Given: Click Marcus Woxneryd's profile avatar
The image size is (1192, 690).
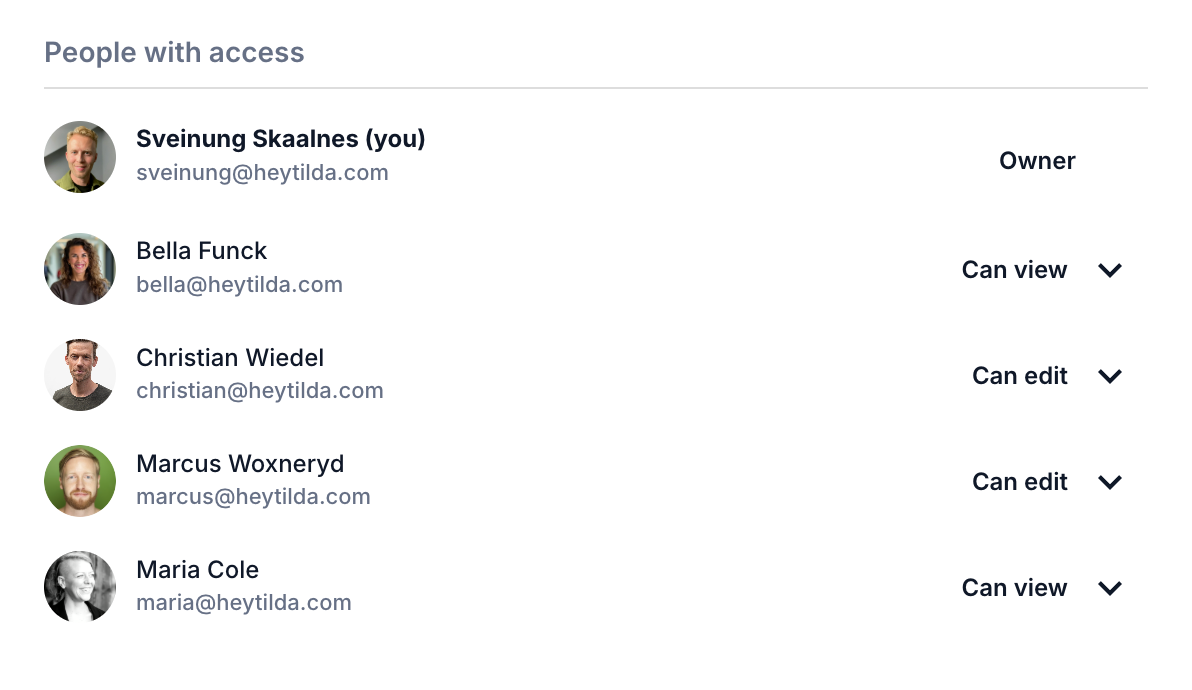Looking at the screenshot, I should (80, 481).
